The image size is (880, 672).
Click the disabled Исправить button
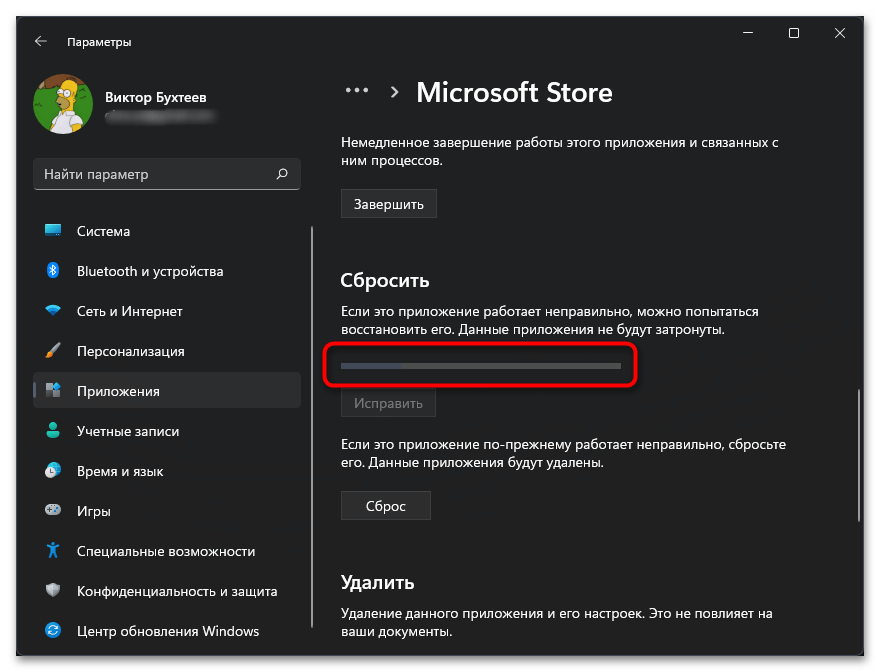388,404
